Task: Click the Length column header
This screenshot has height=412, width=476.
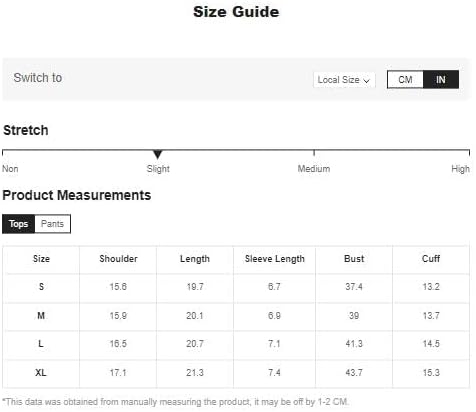Action: 195,259
